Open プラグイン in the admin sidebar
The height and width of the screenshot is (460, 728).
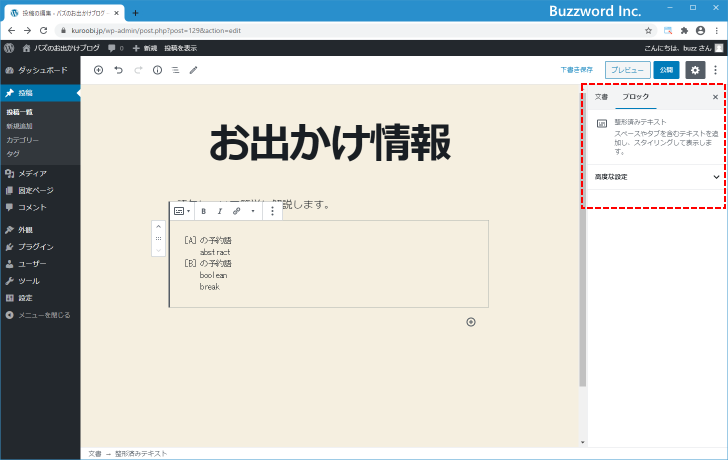pyautogui.click(x=36, y=246)
